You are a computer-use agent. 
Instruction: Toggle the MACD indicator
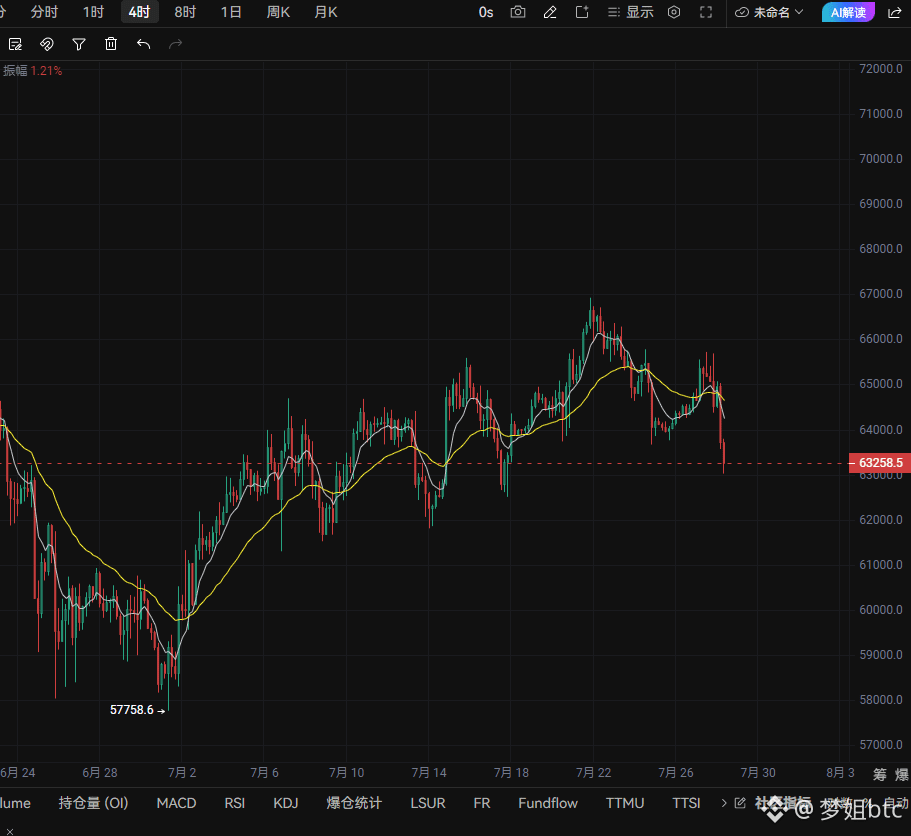tap(176, 803)
